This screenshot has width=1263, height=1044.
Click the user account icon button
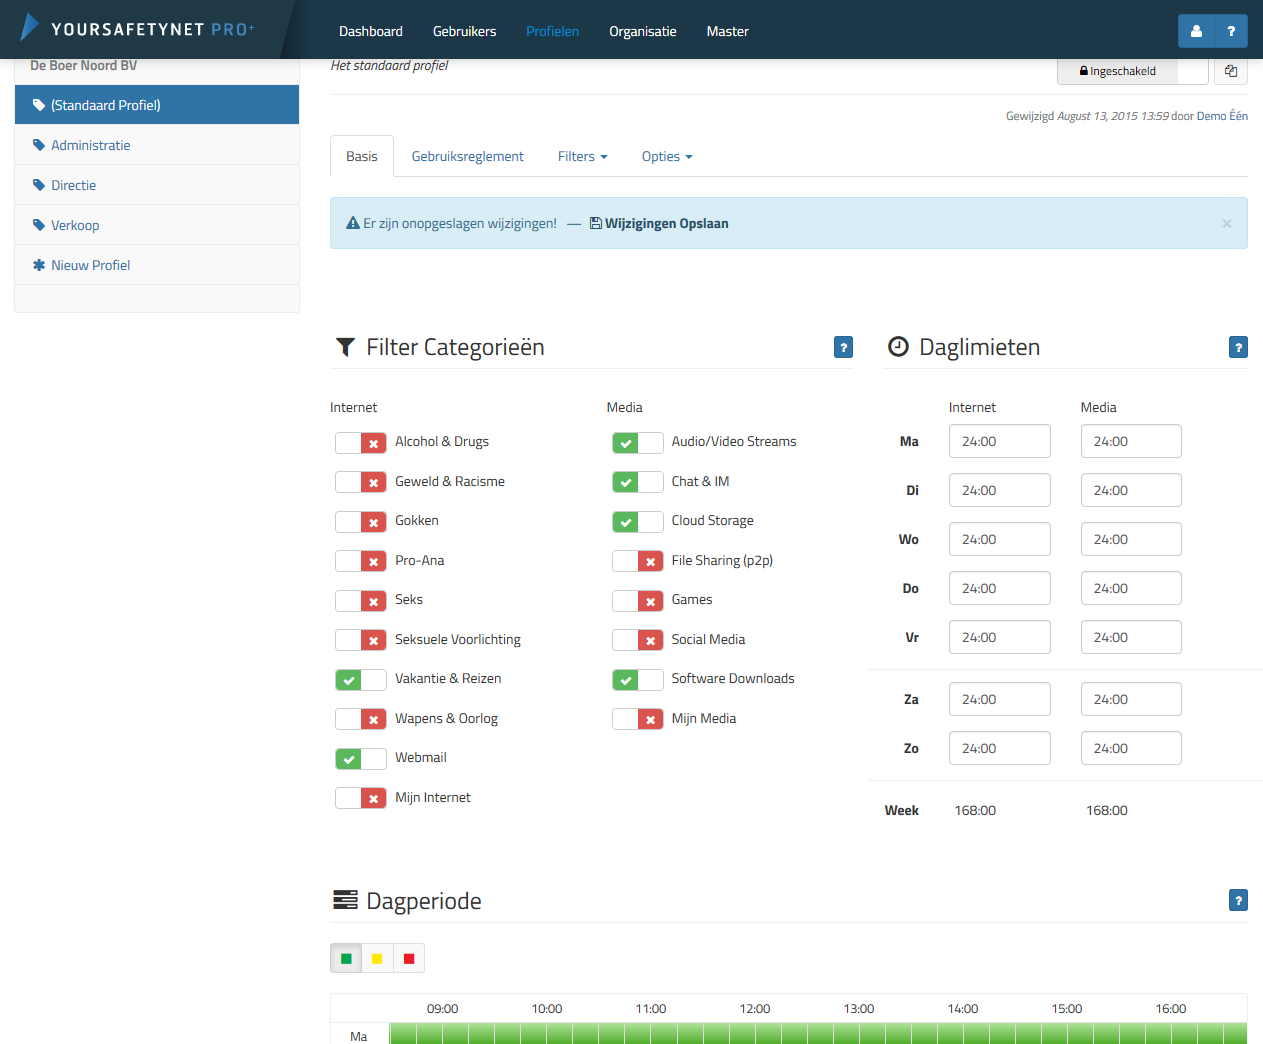pyautogui.click(x=1196, y=31)
